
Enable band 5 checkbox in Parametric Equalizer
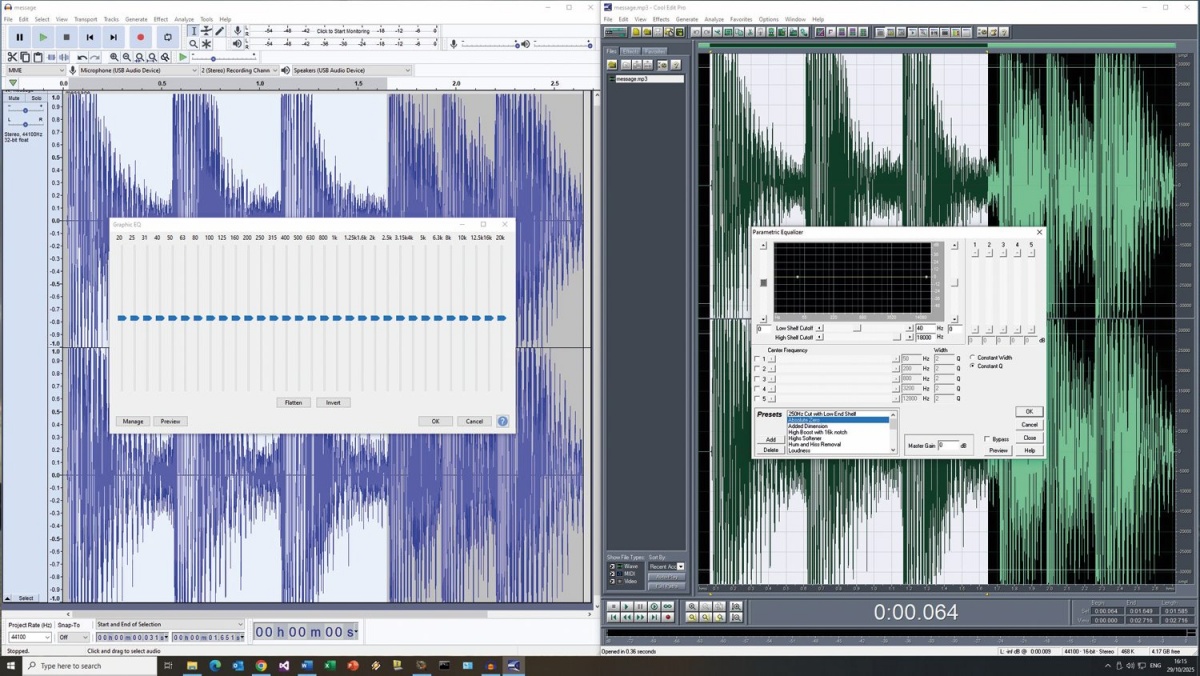pyautogui.click(x=757, y=399)
